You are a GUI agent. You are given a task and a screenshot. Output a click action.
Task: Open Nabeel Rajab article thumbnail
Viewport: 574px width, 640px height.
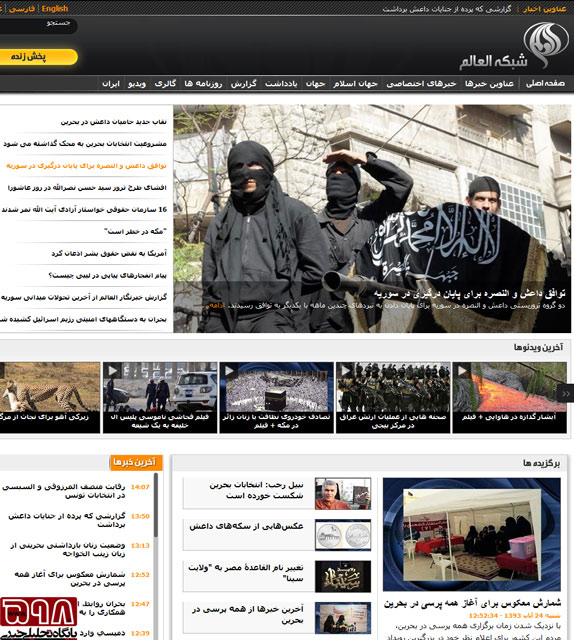(x=343, y=494)
